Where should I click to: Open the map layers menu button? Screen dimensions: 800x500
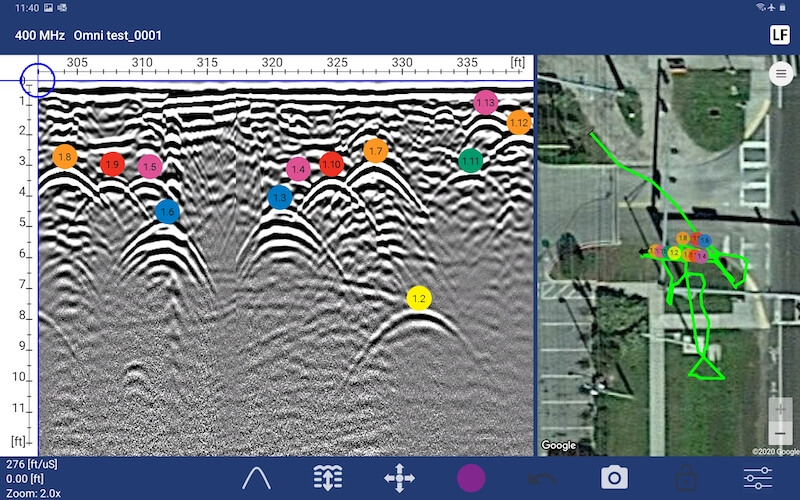[x=780, y=74]
